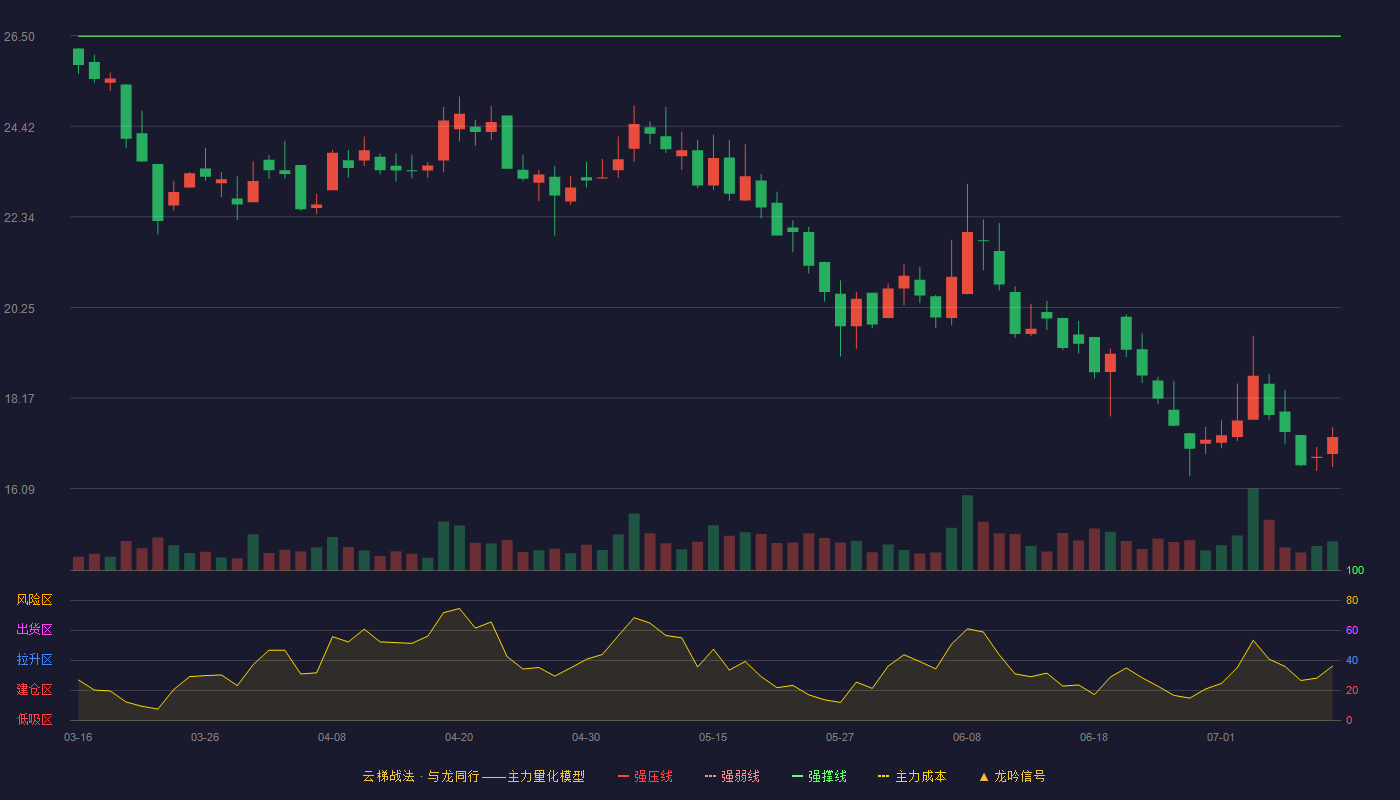This screenshot has width=1400, height=800.
Task: Toggle the 主力成本 legend series
Action: tap(912, 776)
